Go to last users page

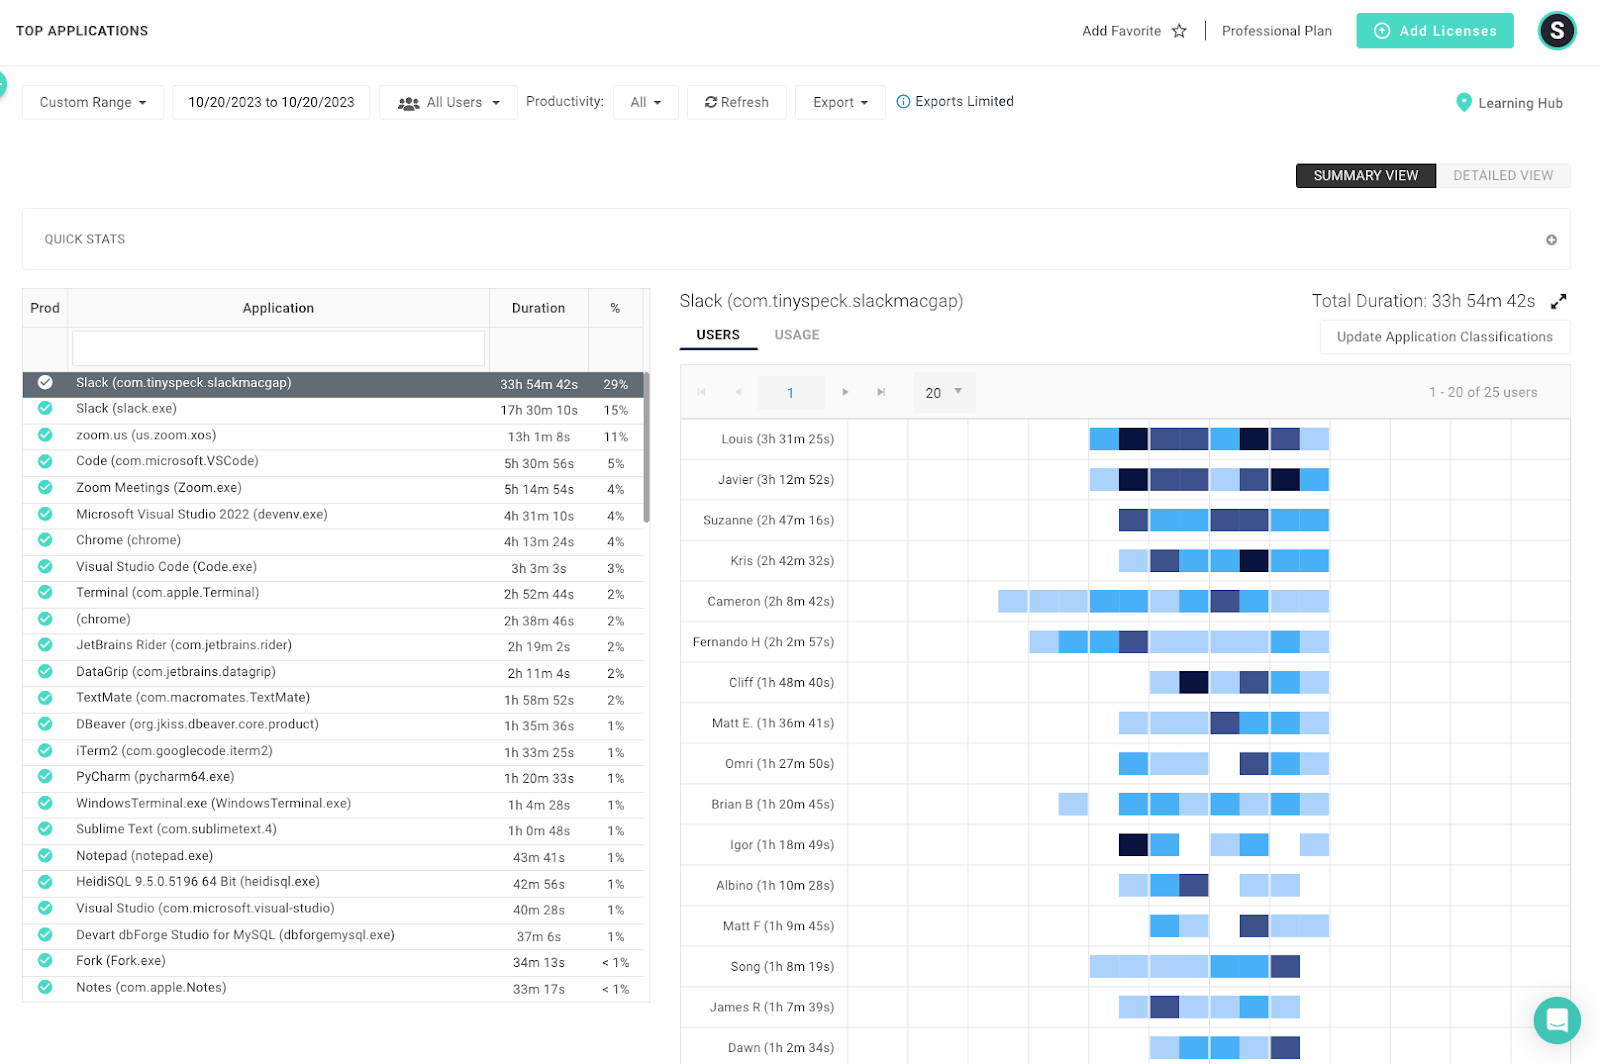click(x=881, y=392)
